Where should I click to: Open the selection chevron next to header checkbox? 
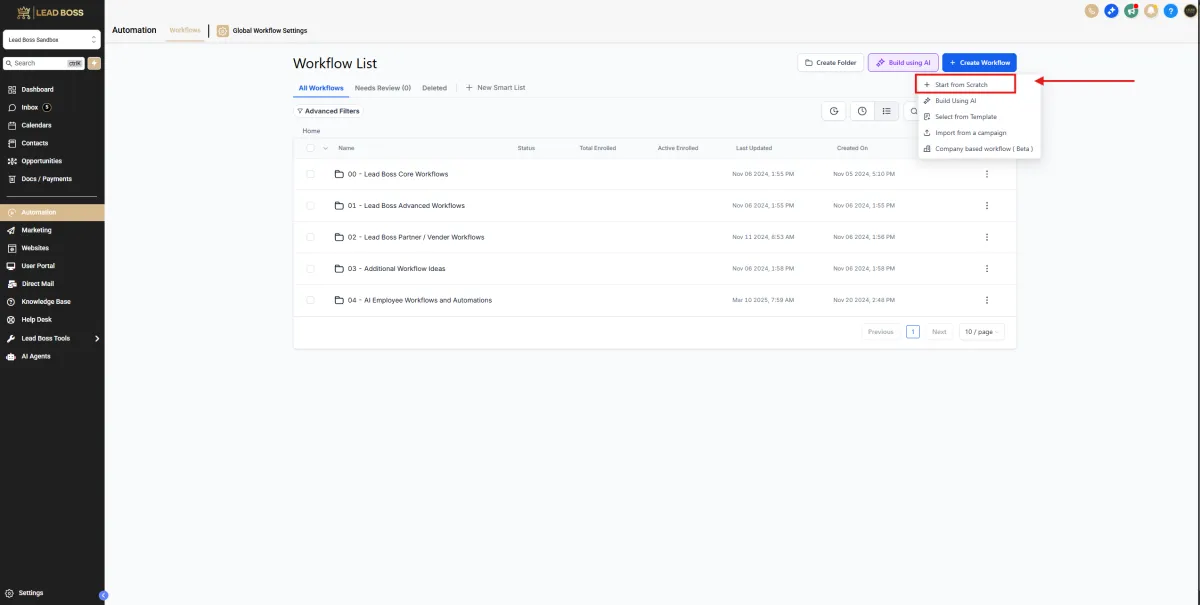tap(325, 148)
